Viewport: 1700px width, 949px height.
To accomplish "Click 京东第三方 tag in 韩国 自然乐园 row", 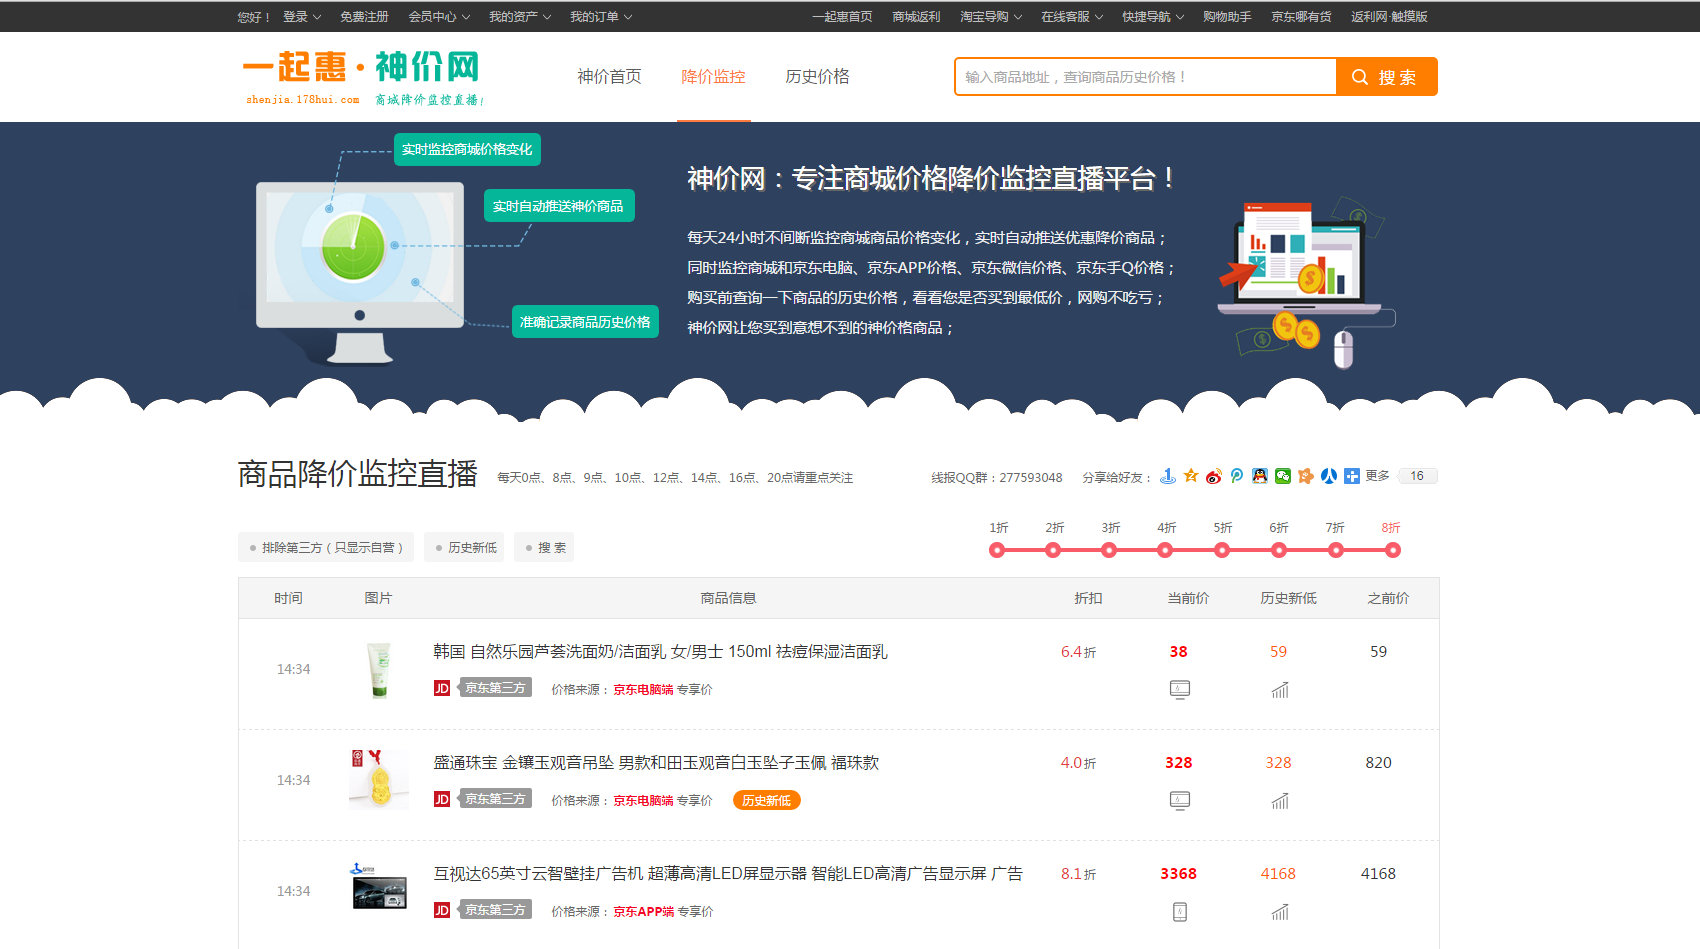I will [x=495, y=688].
